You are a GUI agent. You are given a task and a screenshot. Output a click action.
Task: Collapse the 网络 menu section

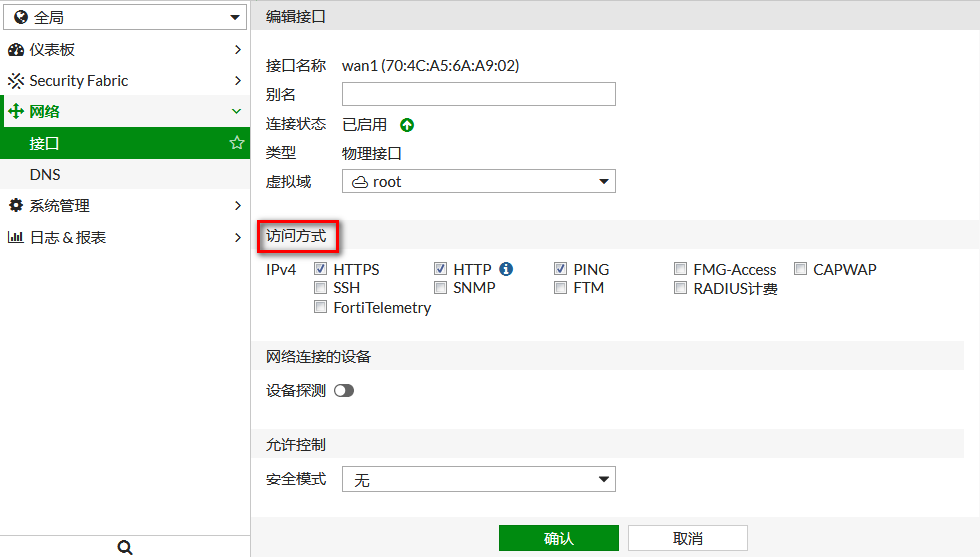(236, 112)
